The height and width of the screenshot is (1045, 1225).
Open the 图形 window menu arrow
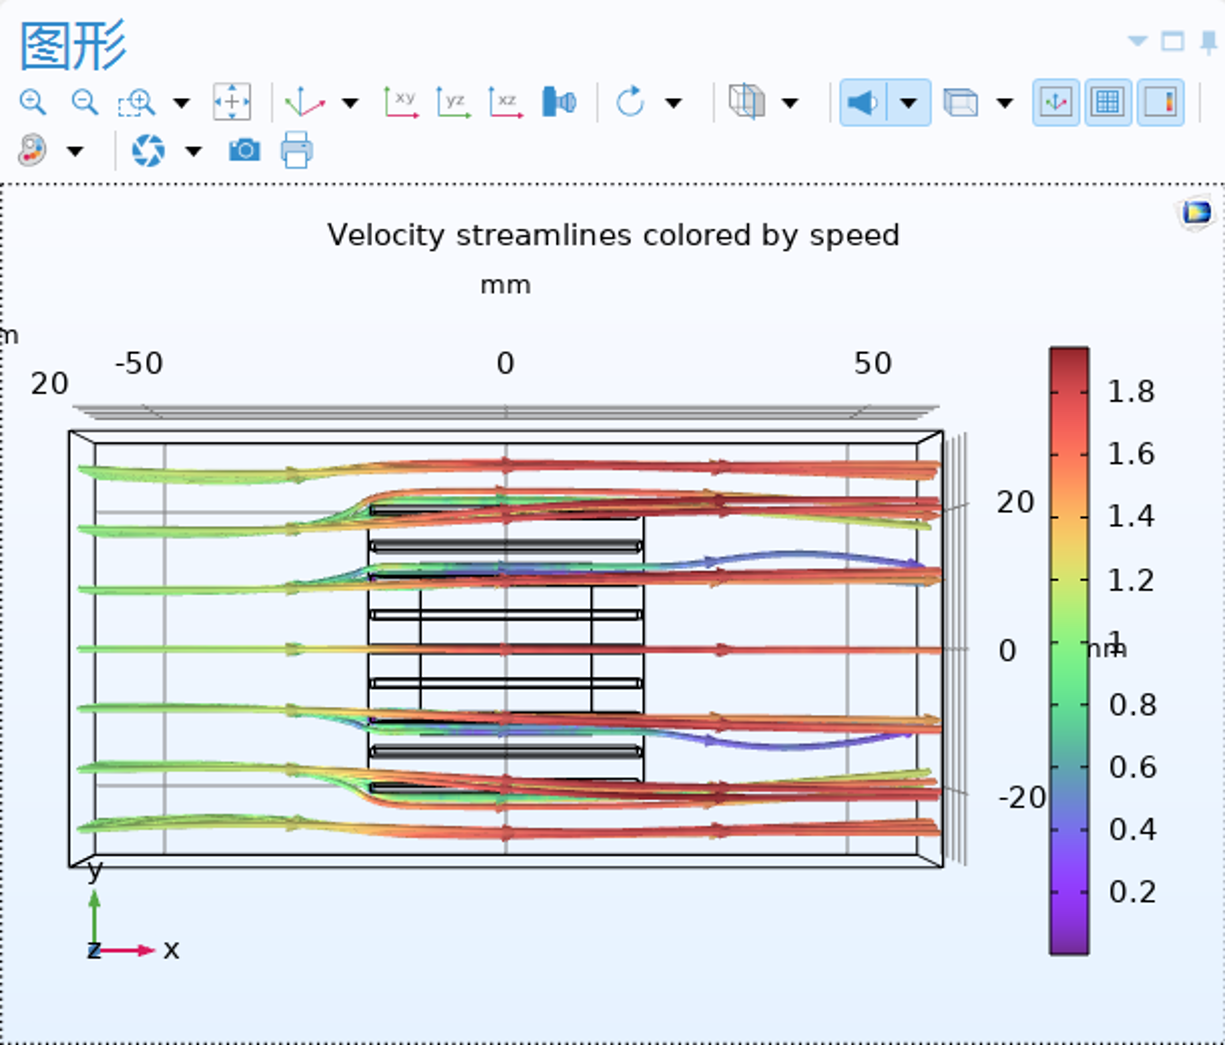click(x=1137, y=41)
